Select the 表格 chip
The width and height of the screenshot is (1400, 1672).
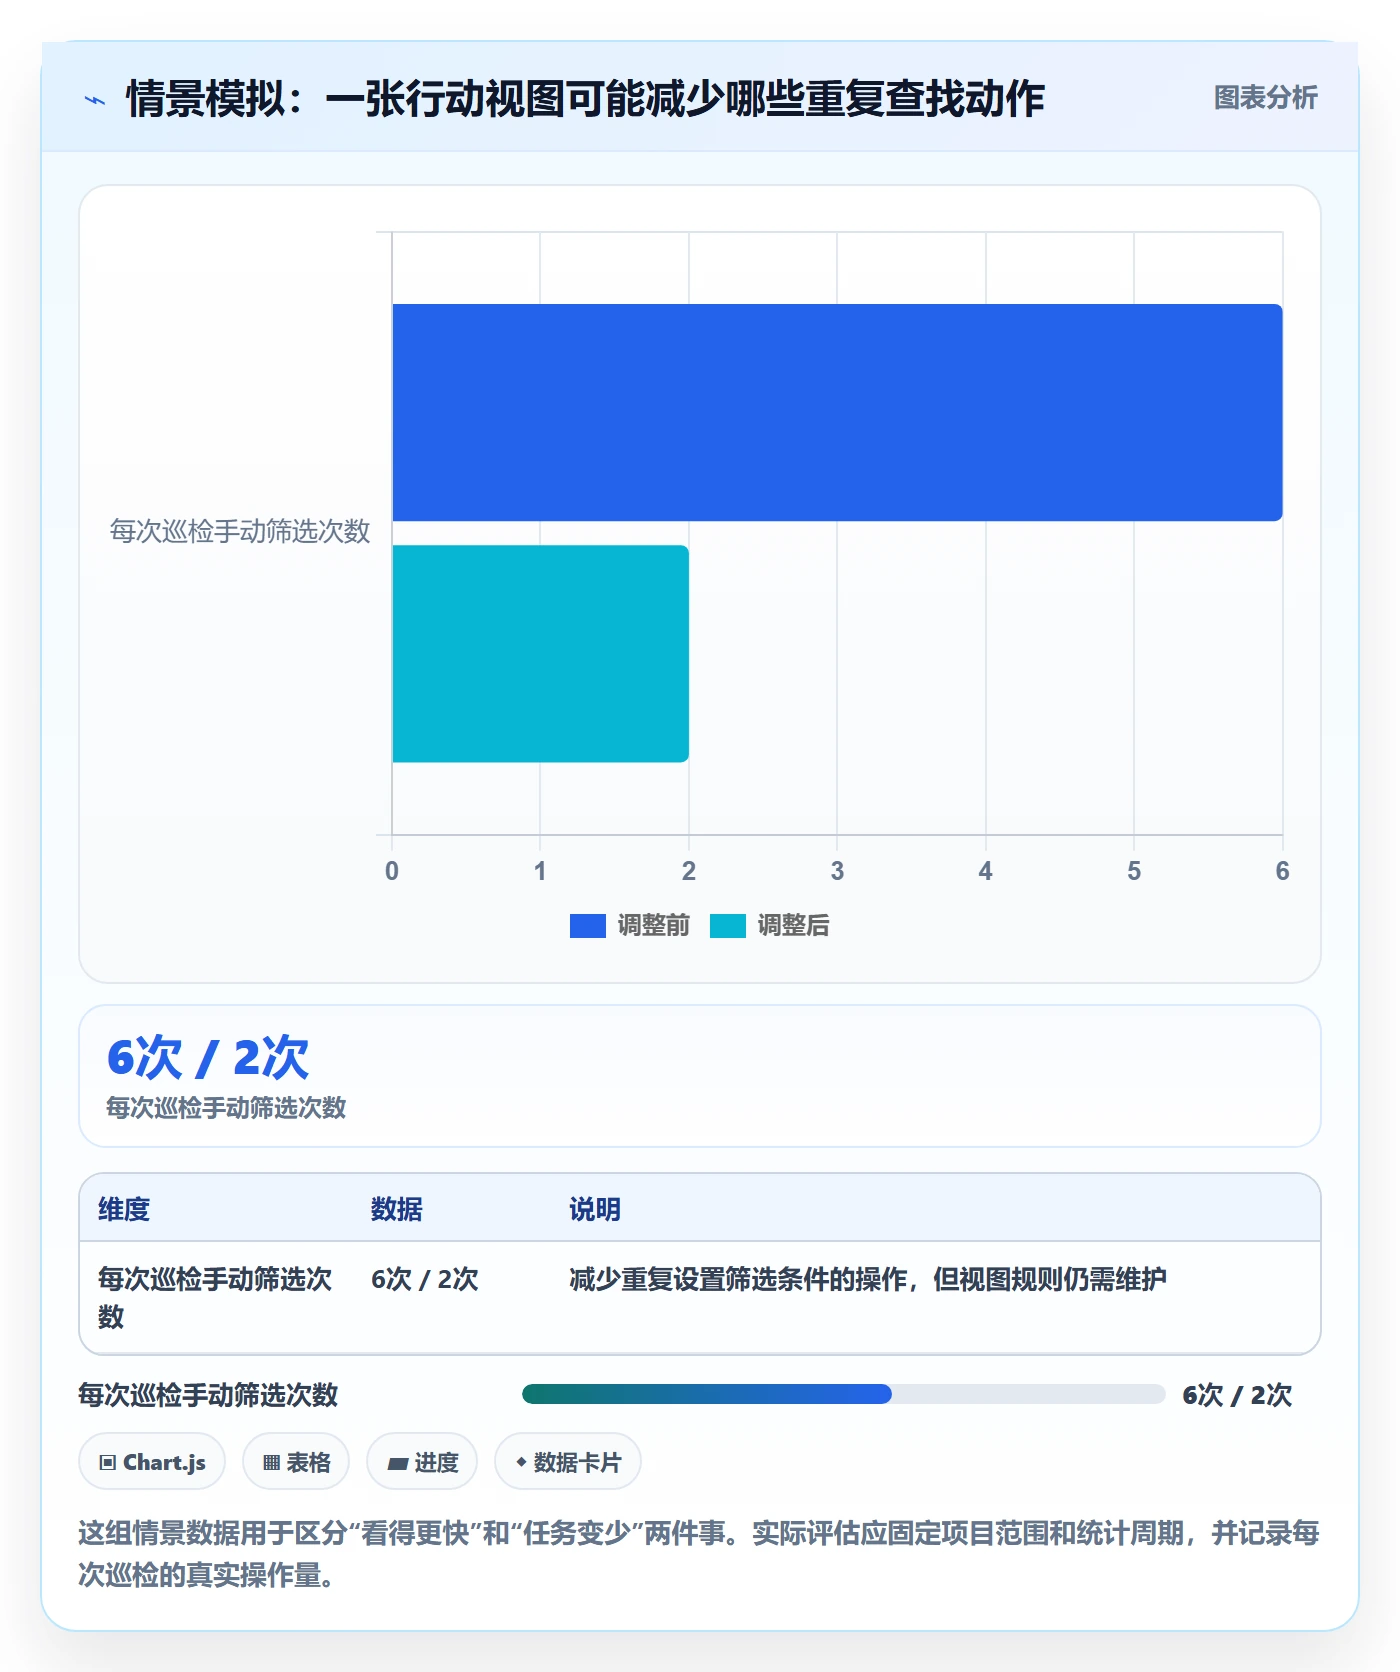pos(296,1462)
